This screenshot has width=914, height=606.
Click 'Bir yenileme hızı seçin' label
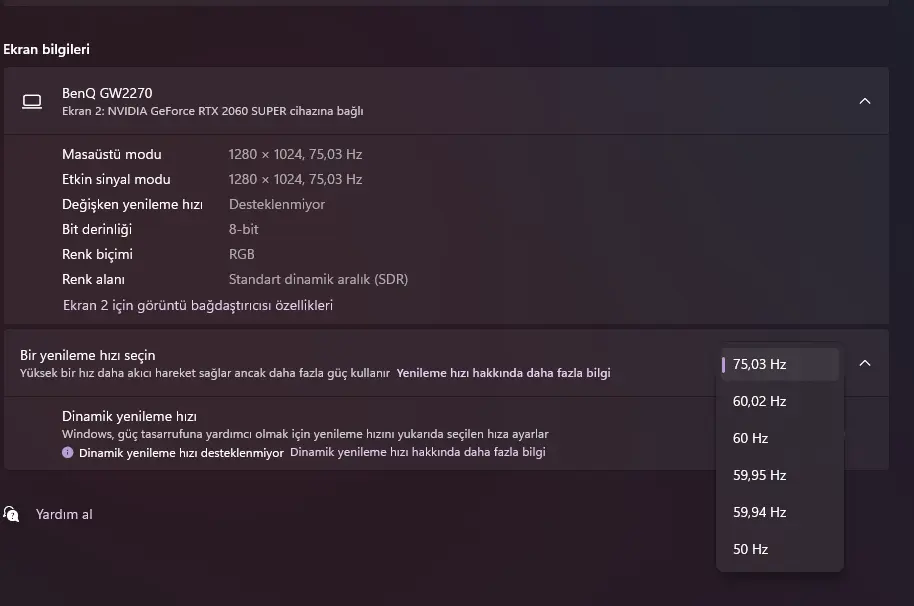coord(87,355)
